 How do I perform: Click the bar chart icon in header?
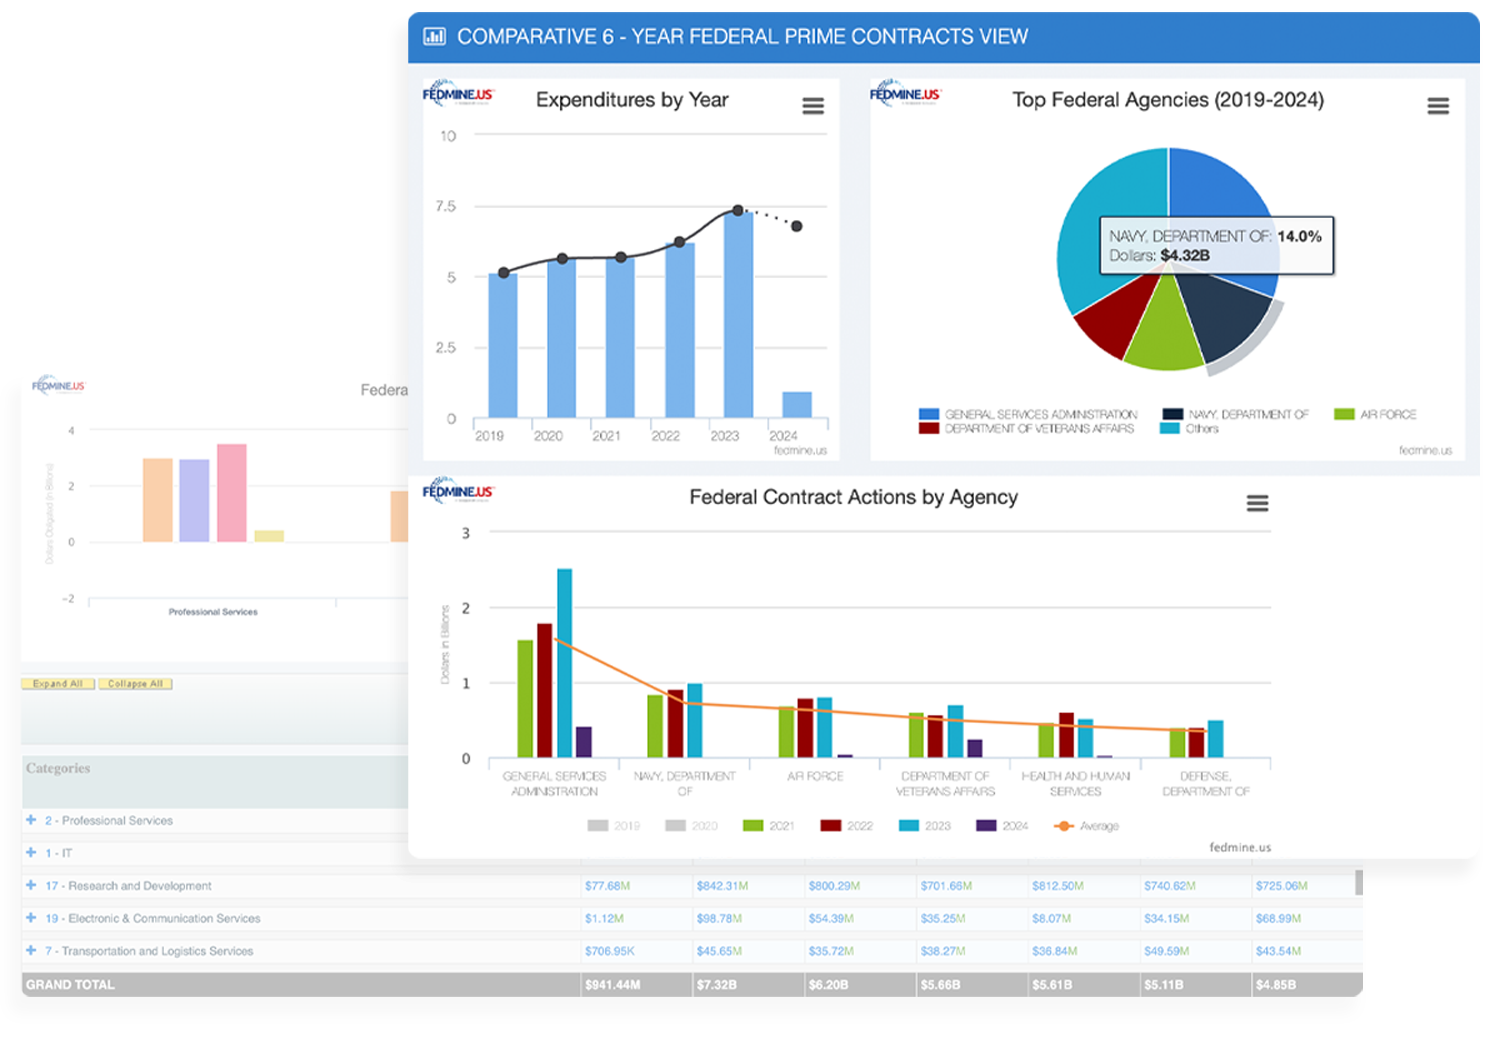tap(434, 37)
